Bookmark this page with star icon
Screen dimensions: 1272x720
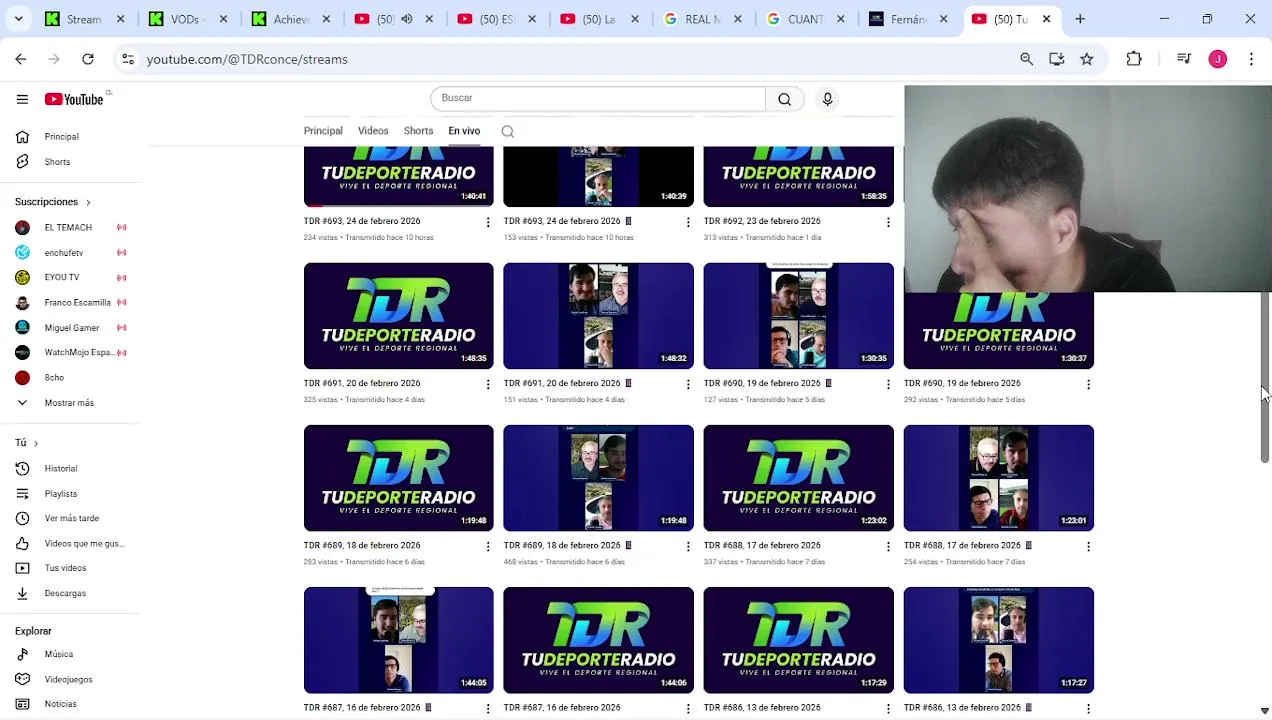1087,59
